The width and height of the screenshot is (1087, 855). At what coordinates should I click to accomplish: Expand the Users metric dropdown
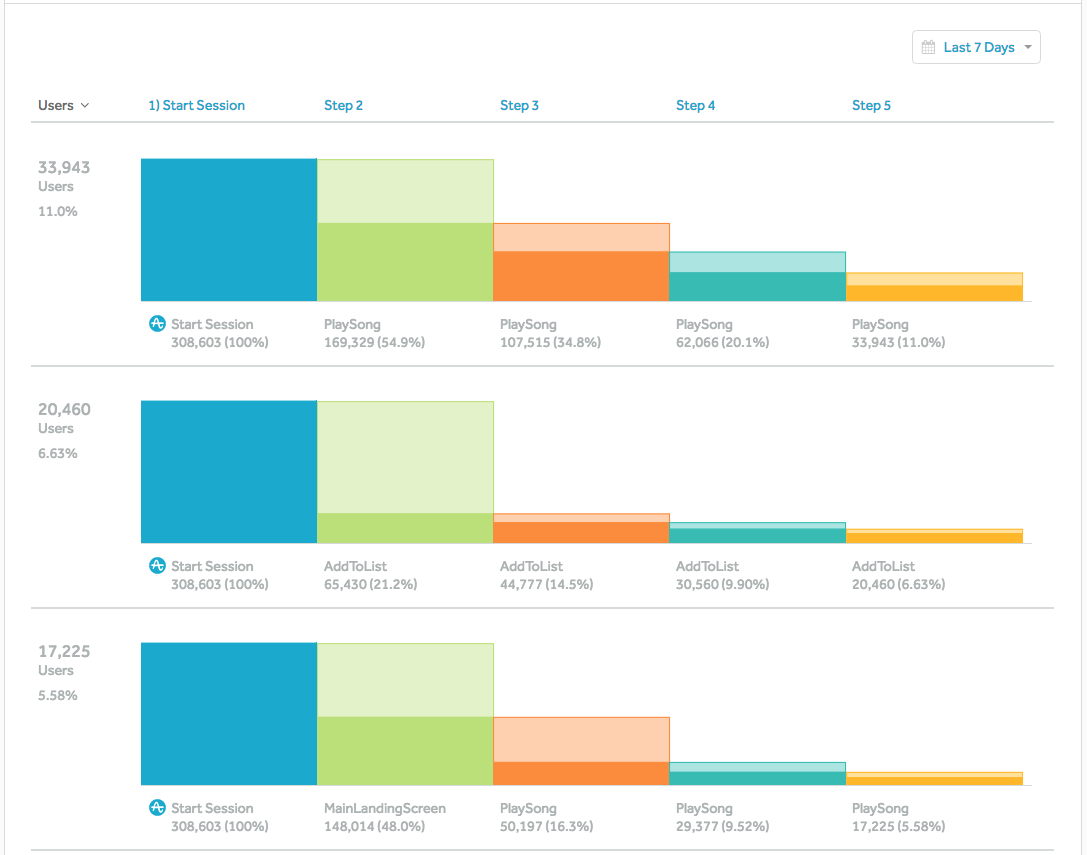point(64,105)
